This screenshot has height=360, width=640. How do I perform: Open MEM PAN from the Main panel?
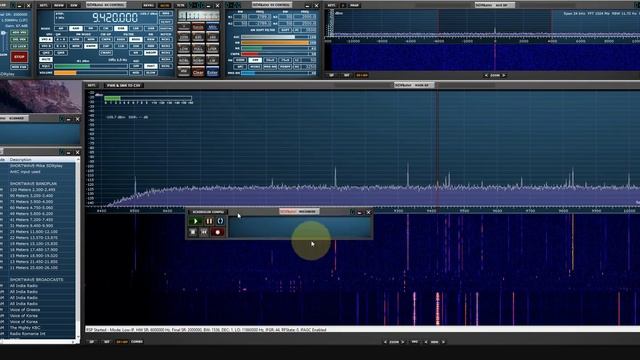[19, 67]
